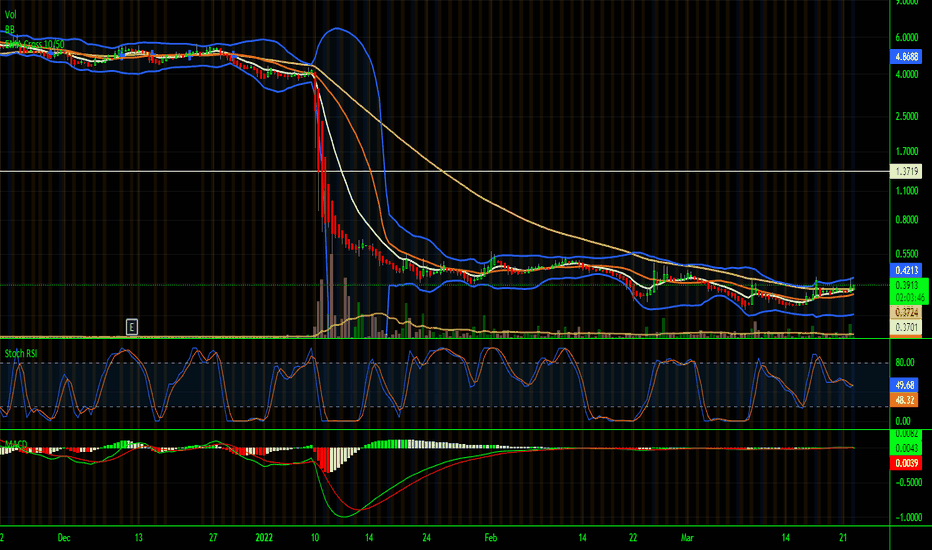932x550 pixels.
Task: Click the 10 date label on time axis
Action: coord(315,538)
